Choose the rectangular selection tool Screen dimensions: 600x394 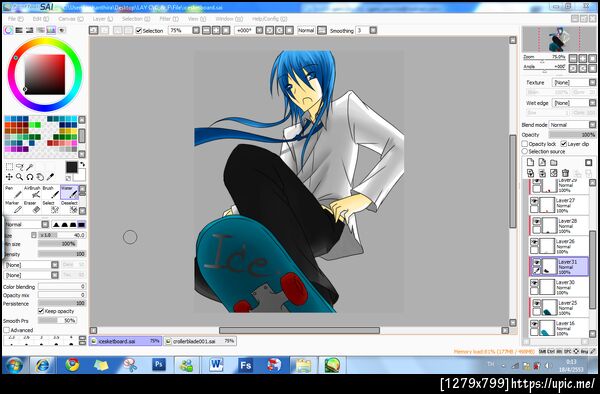(9, 166)
